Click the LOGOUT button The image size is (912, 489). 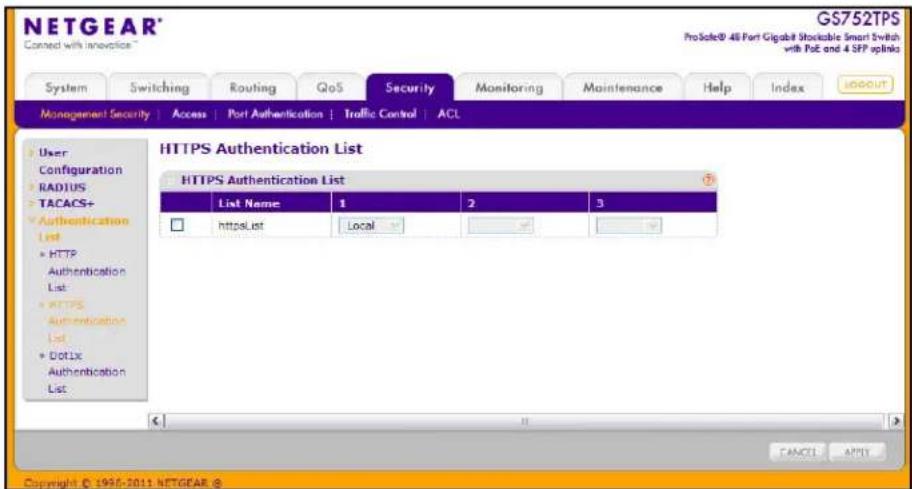pos(865,84)
